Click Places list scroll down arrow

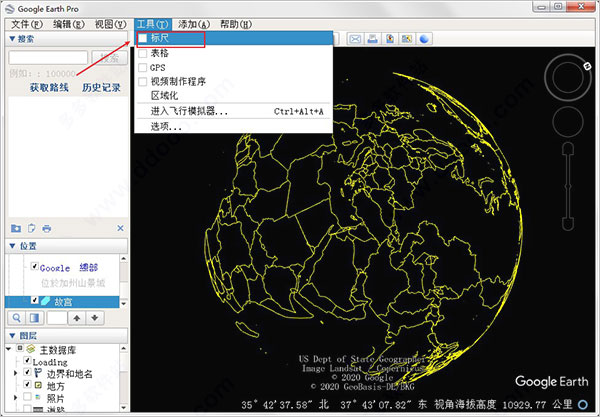124,304
